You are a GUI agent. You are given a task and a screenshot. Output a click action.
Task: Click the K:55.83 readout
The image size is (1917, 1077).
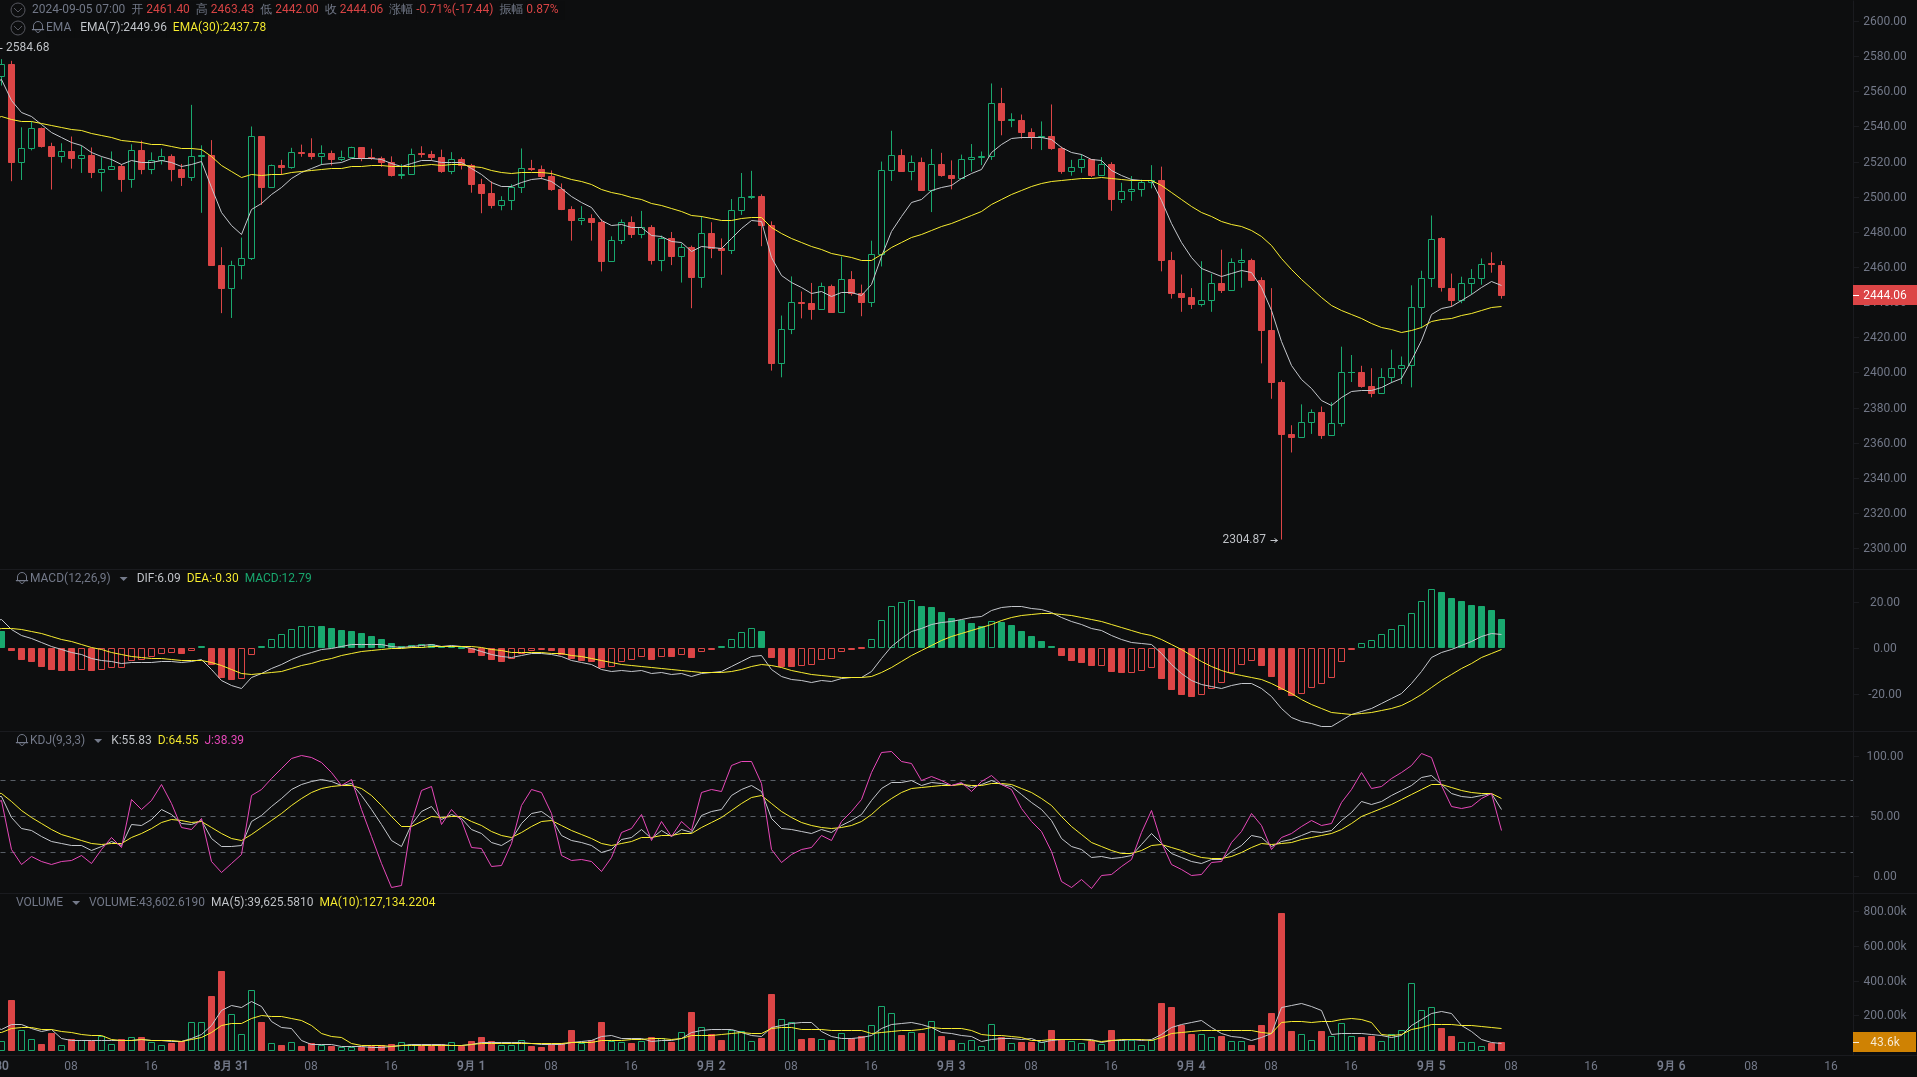(131, 740)
